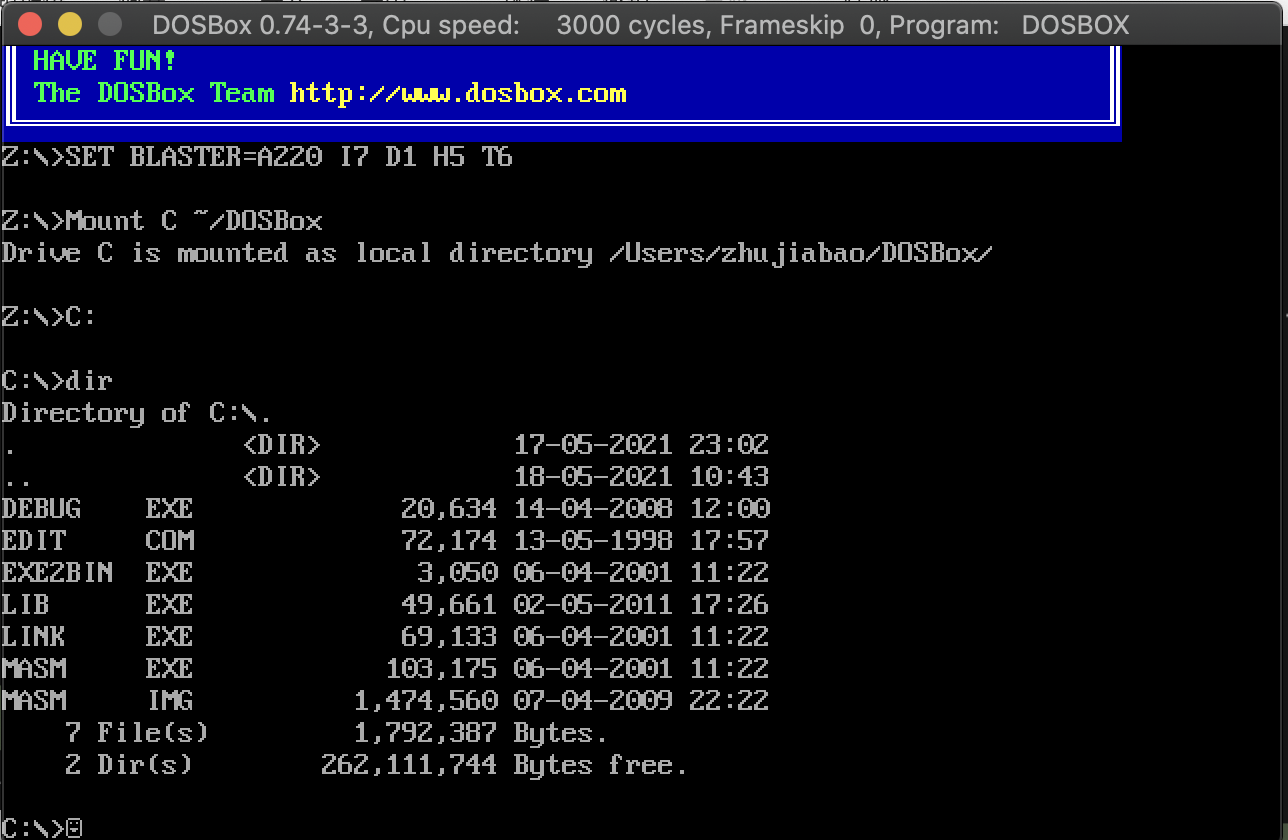Click the '7 File(s)' summary text

pos(137,733)
